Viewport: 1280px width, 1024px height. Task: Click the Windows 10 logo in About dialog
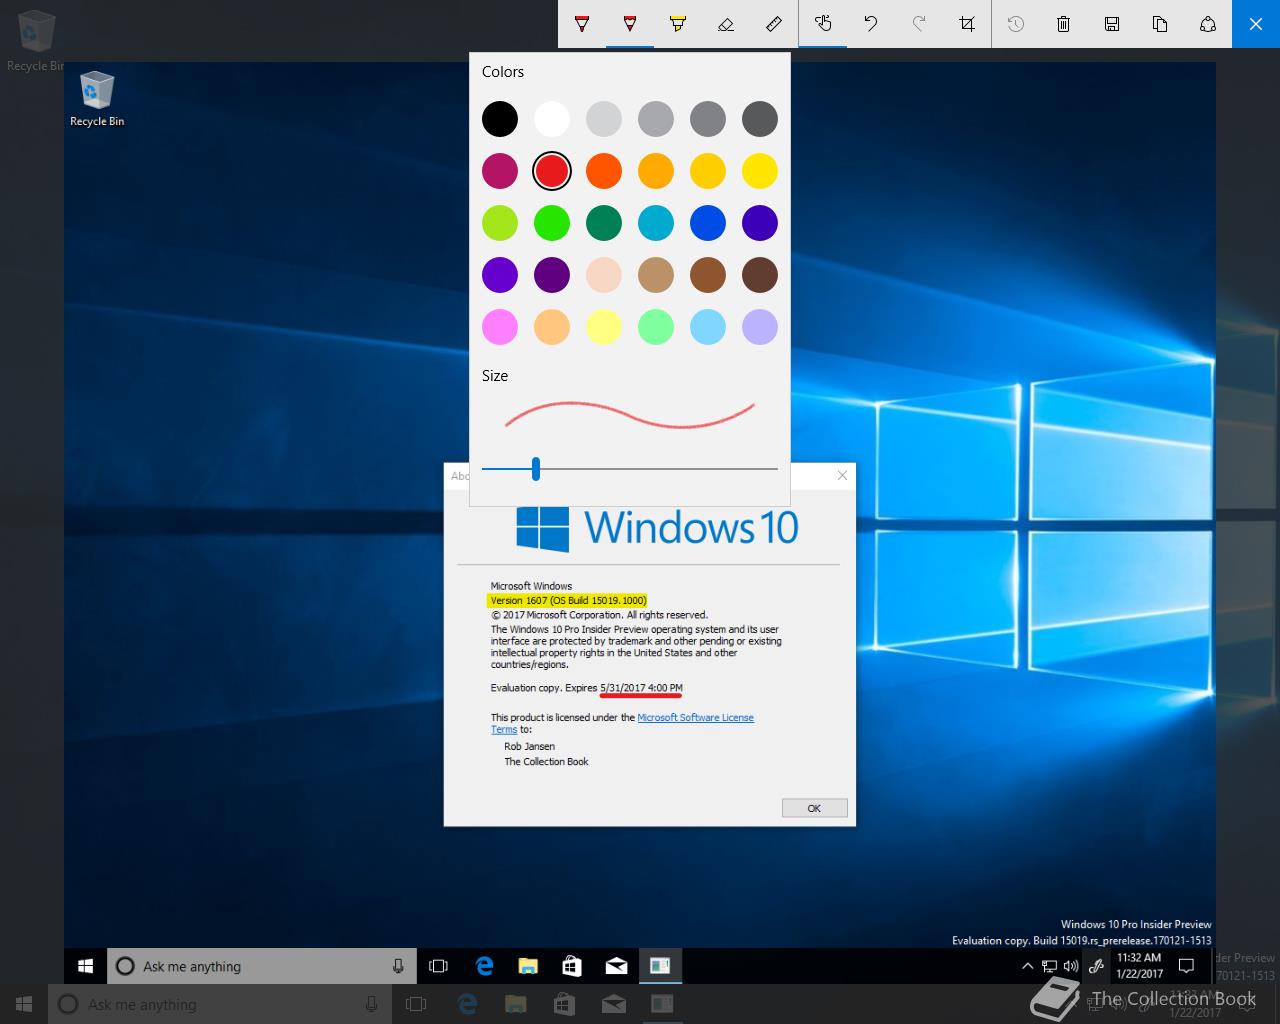(657, 527)
